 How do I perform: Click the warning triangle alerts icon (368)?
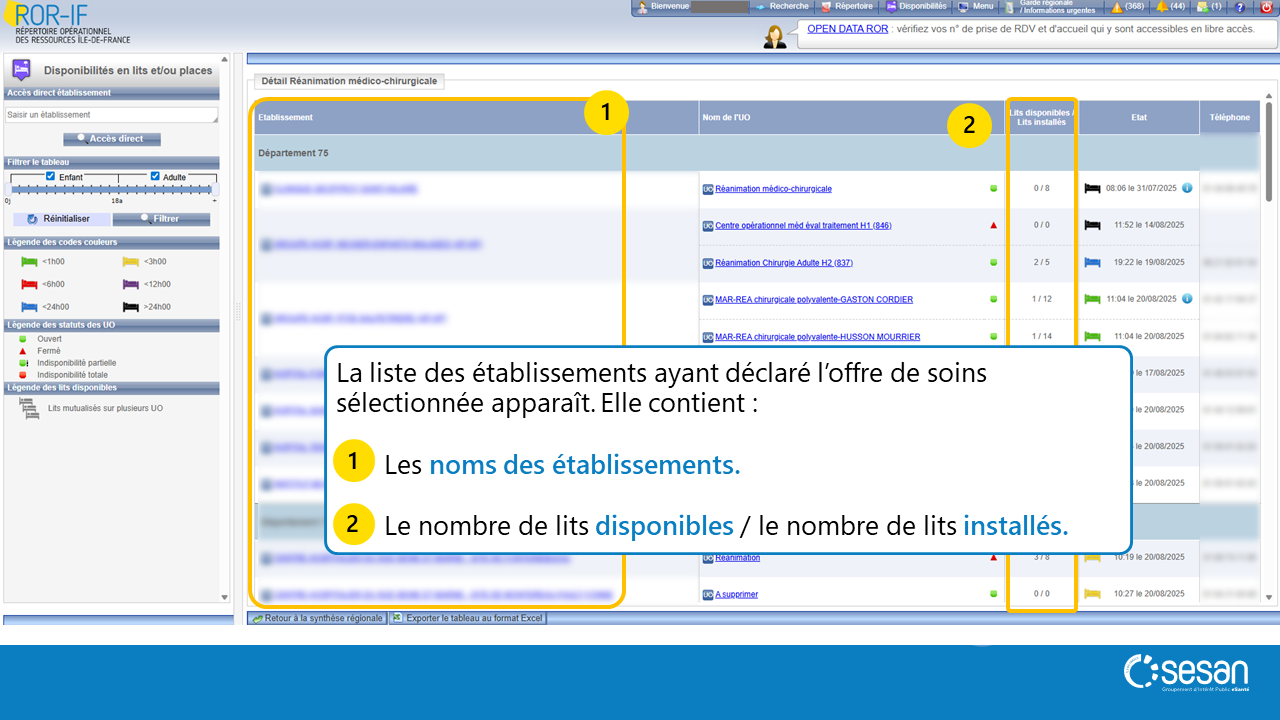point(1117,7)
